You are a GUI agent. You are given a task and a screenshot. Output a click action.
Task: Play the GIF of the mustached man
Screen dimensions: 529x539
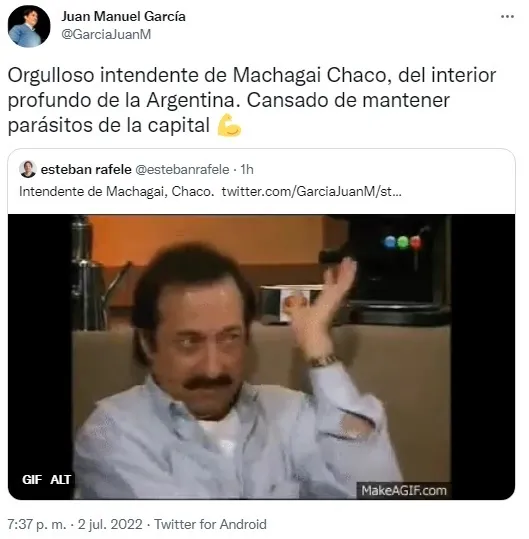point(261,357)
